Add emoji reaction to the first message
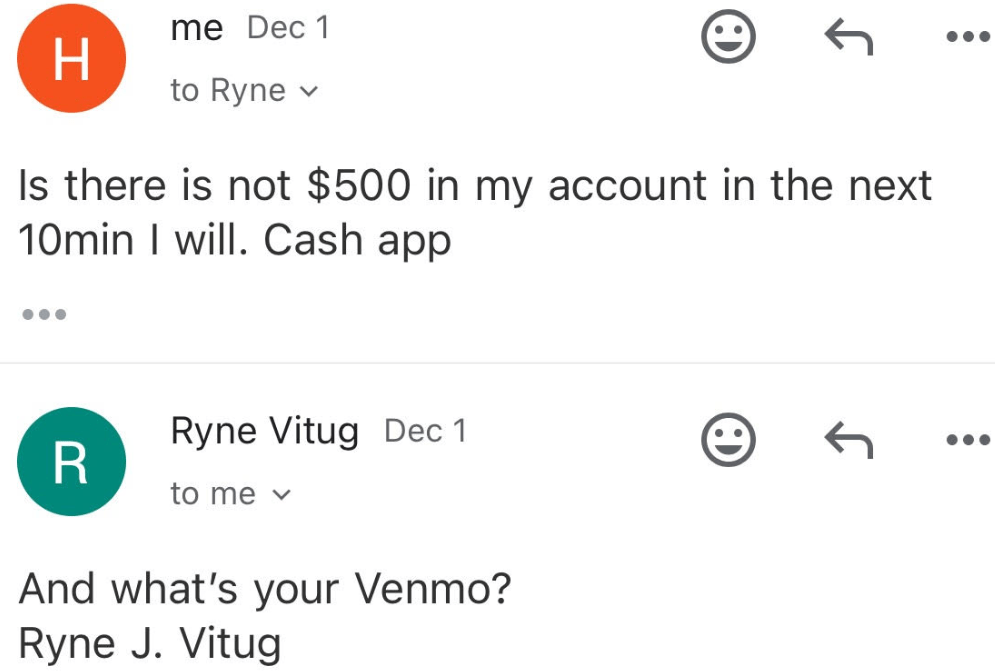The image size is (995, 672). pyautogui.click(x=728, y=39)
